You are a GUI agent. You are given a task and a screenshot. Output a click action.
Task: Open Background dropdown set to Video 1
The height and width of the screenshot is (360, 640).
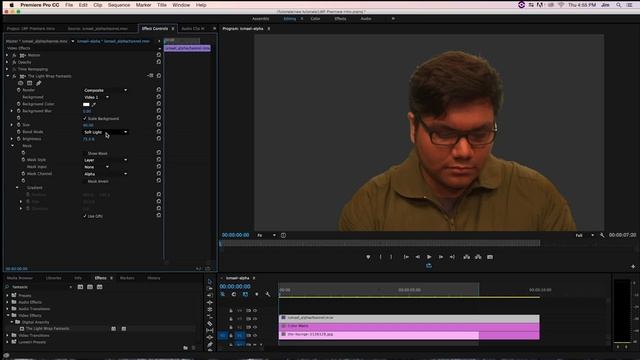[x=96, y=97]
